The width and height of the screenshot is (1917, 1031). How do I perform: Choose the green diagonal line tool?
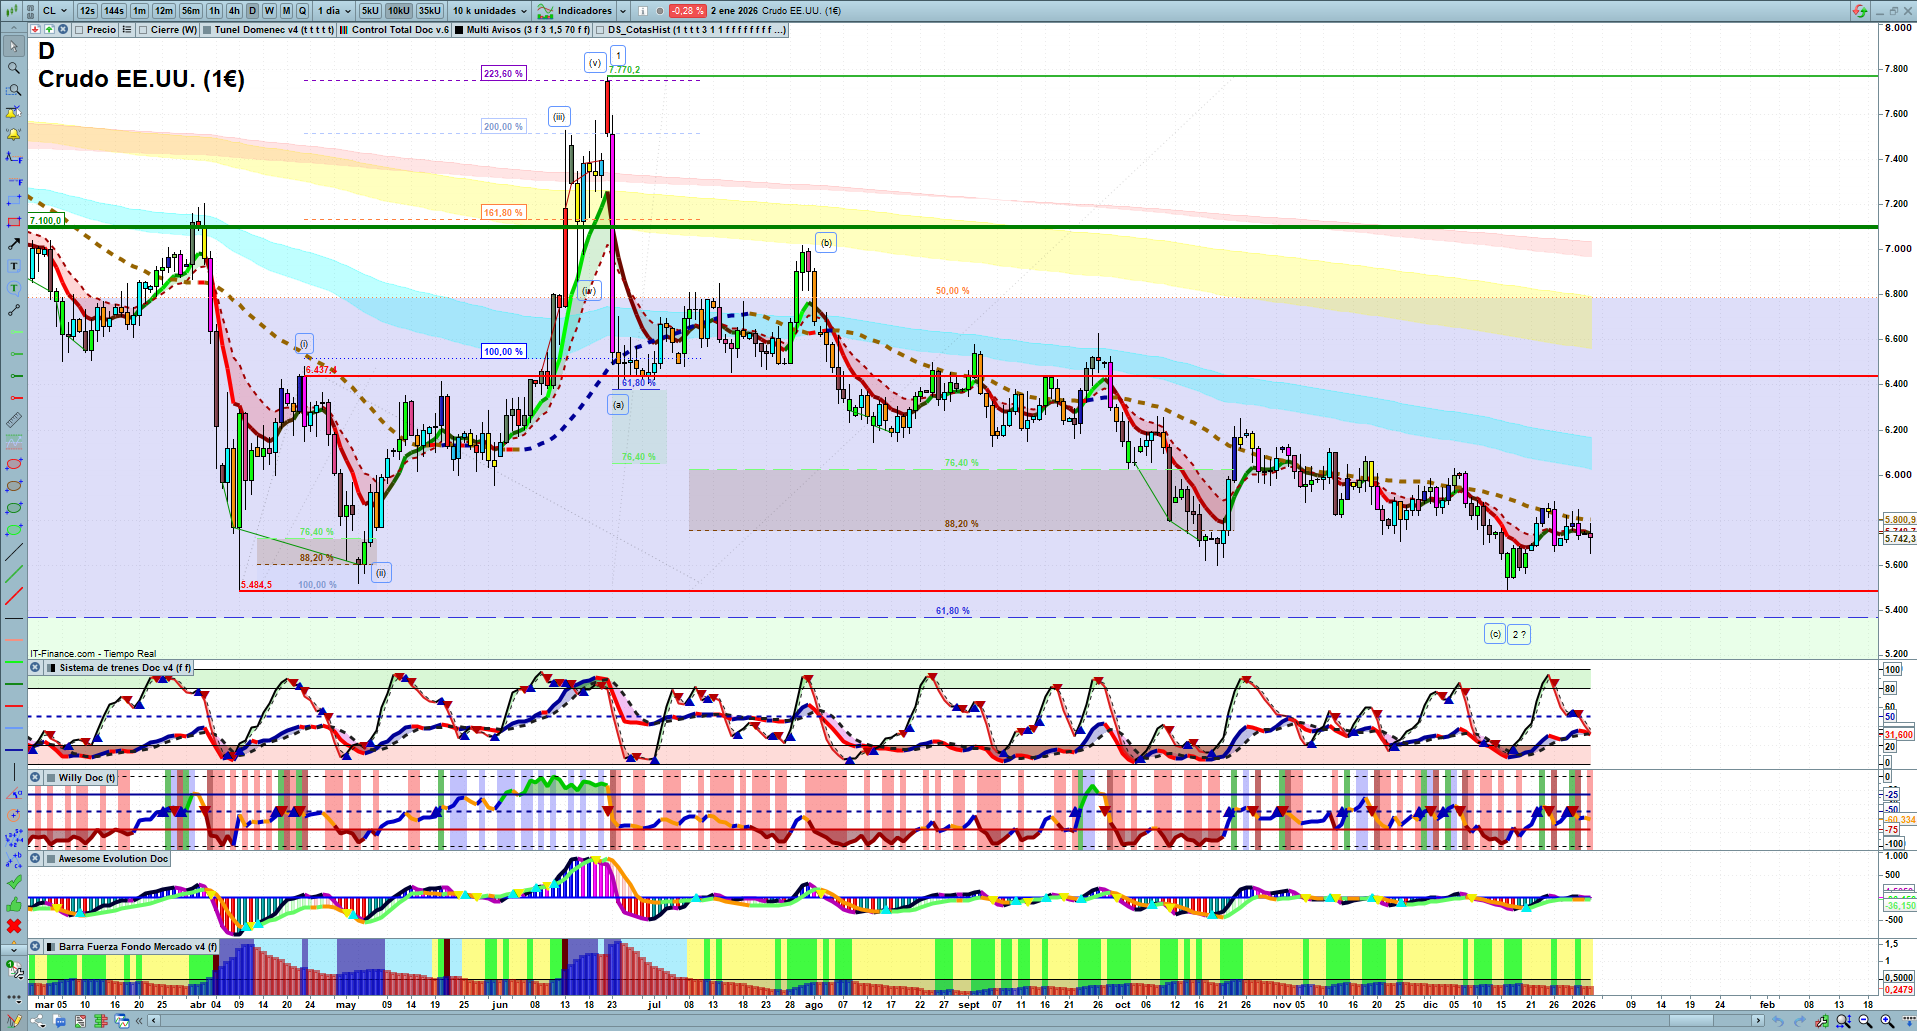click(14, 574)
